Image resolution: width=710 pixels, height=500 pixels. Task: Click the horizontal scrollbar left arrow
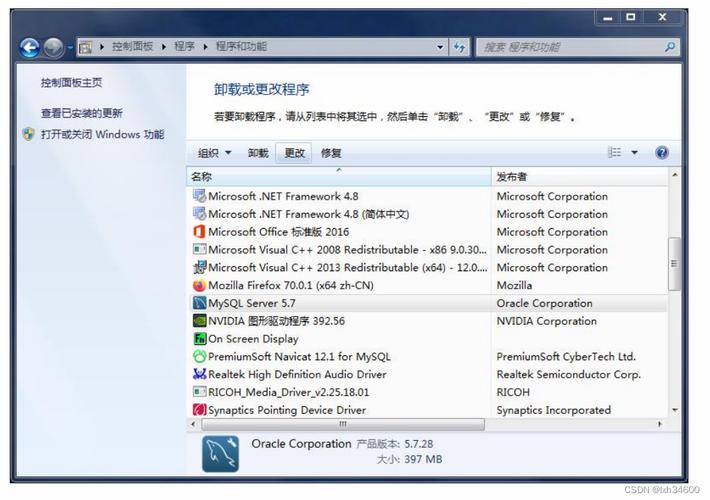click(193, 424)
